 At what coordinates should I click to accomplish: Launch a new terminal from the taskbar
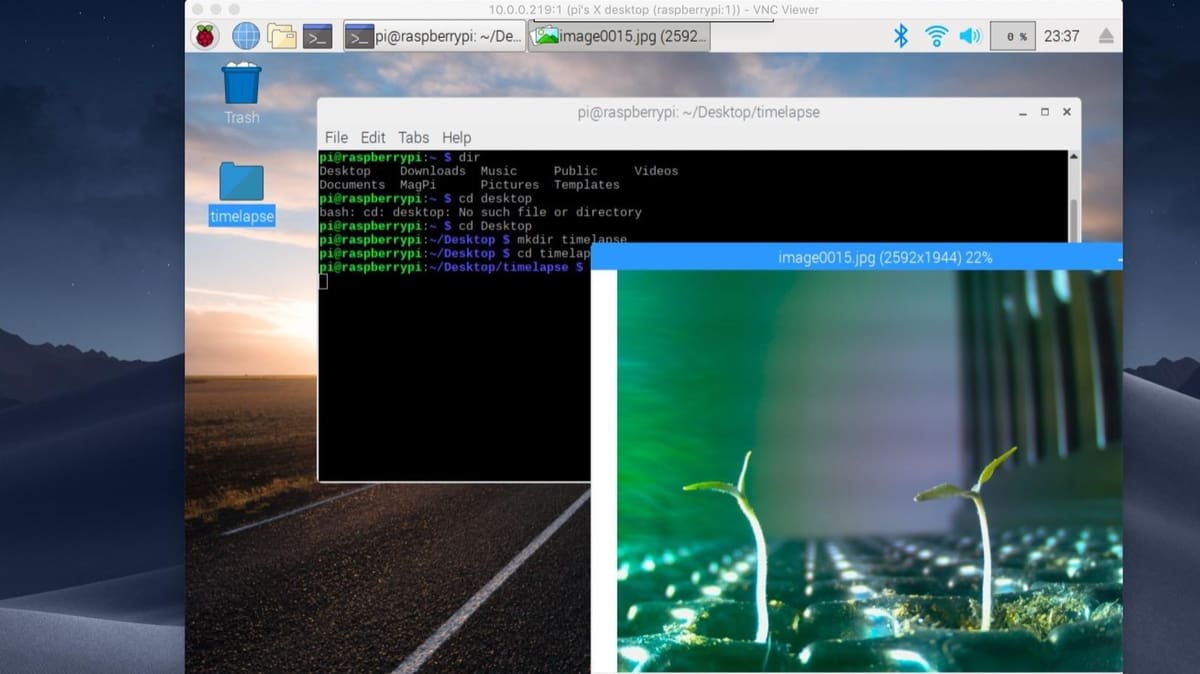click(x=317, y=36)
